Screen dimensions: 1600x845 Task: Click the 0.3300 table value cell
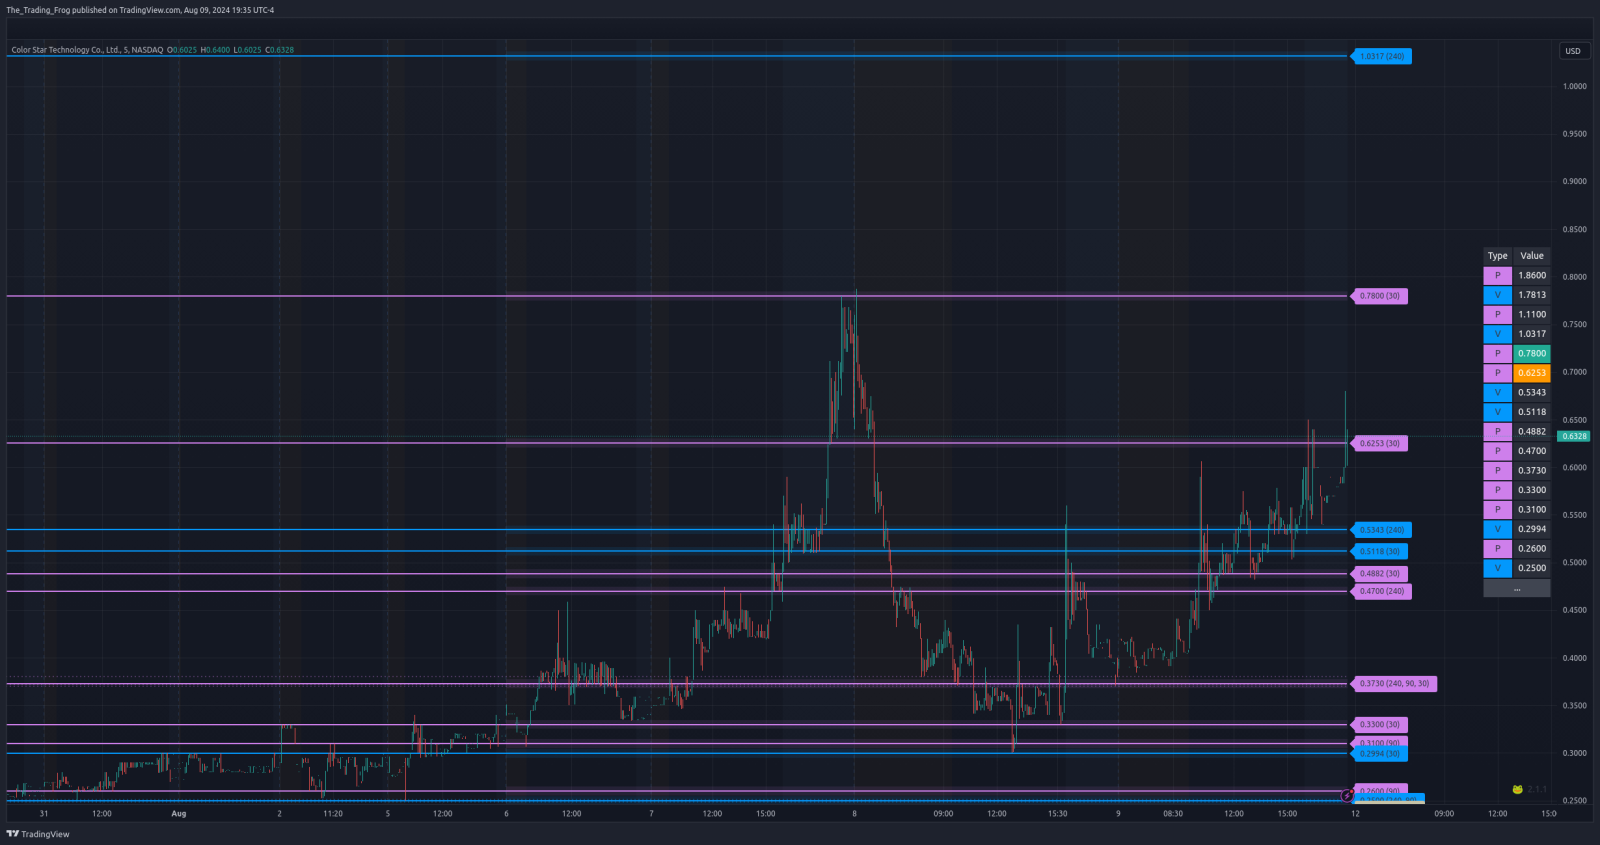pos(1532,490)
